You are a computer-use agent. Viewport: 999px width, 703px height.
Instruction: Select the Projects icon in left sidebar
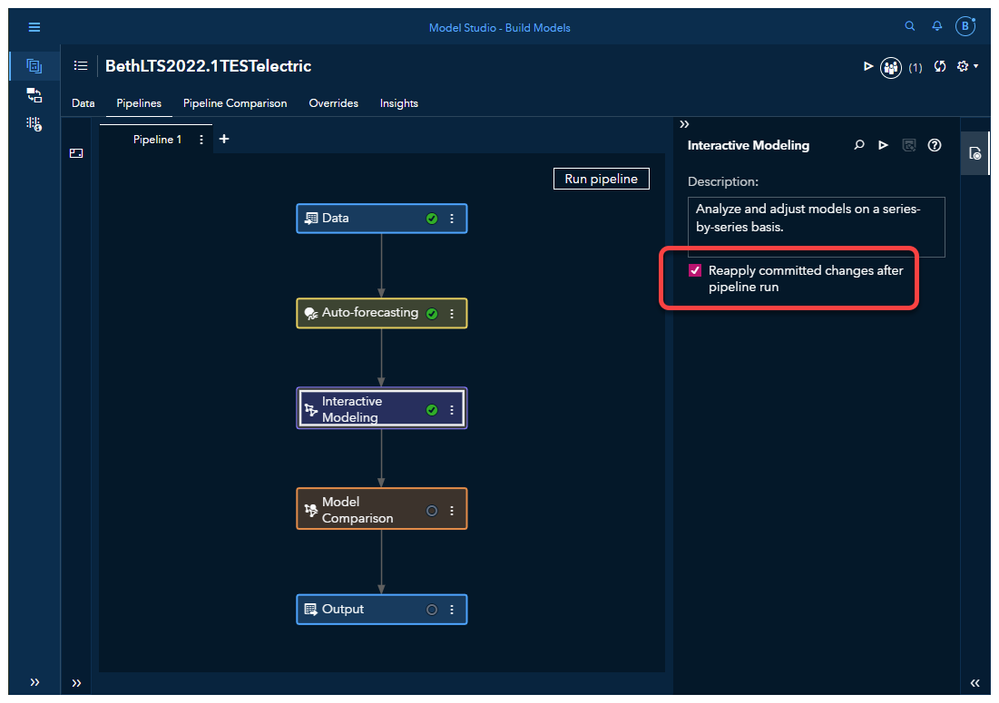click(x=34, y=66)
